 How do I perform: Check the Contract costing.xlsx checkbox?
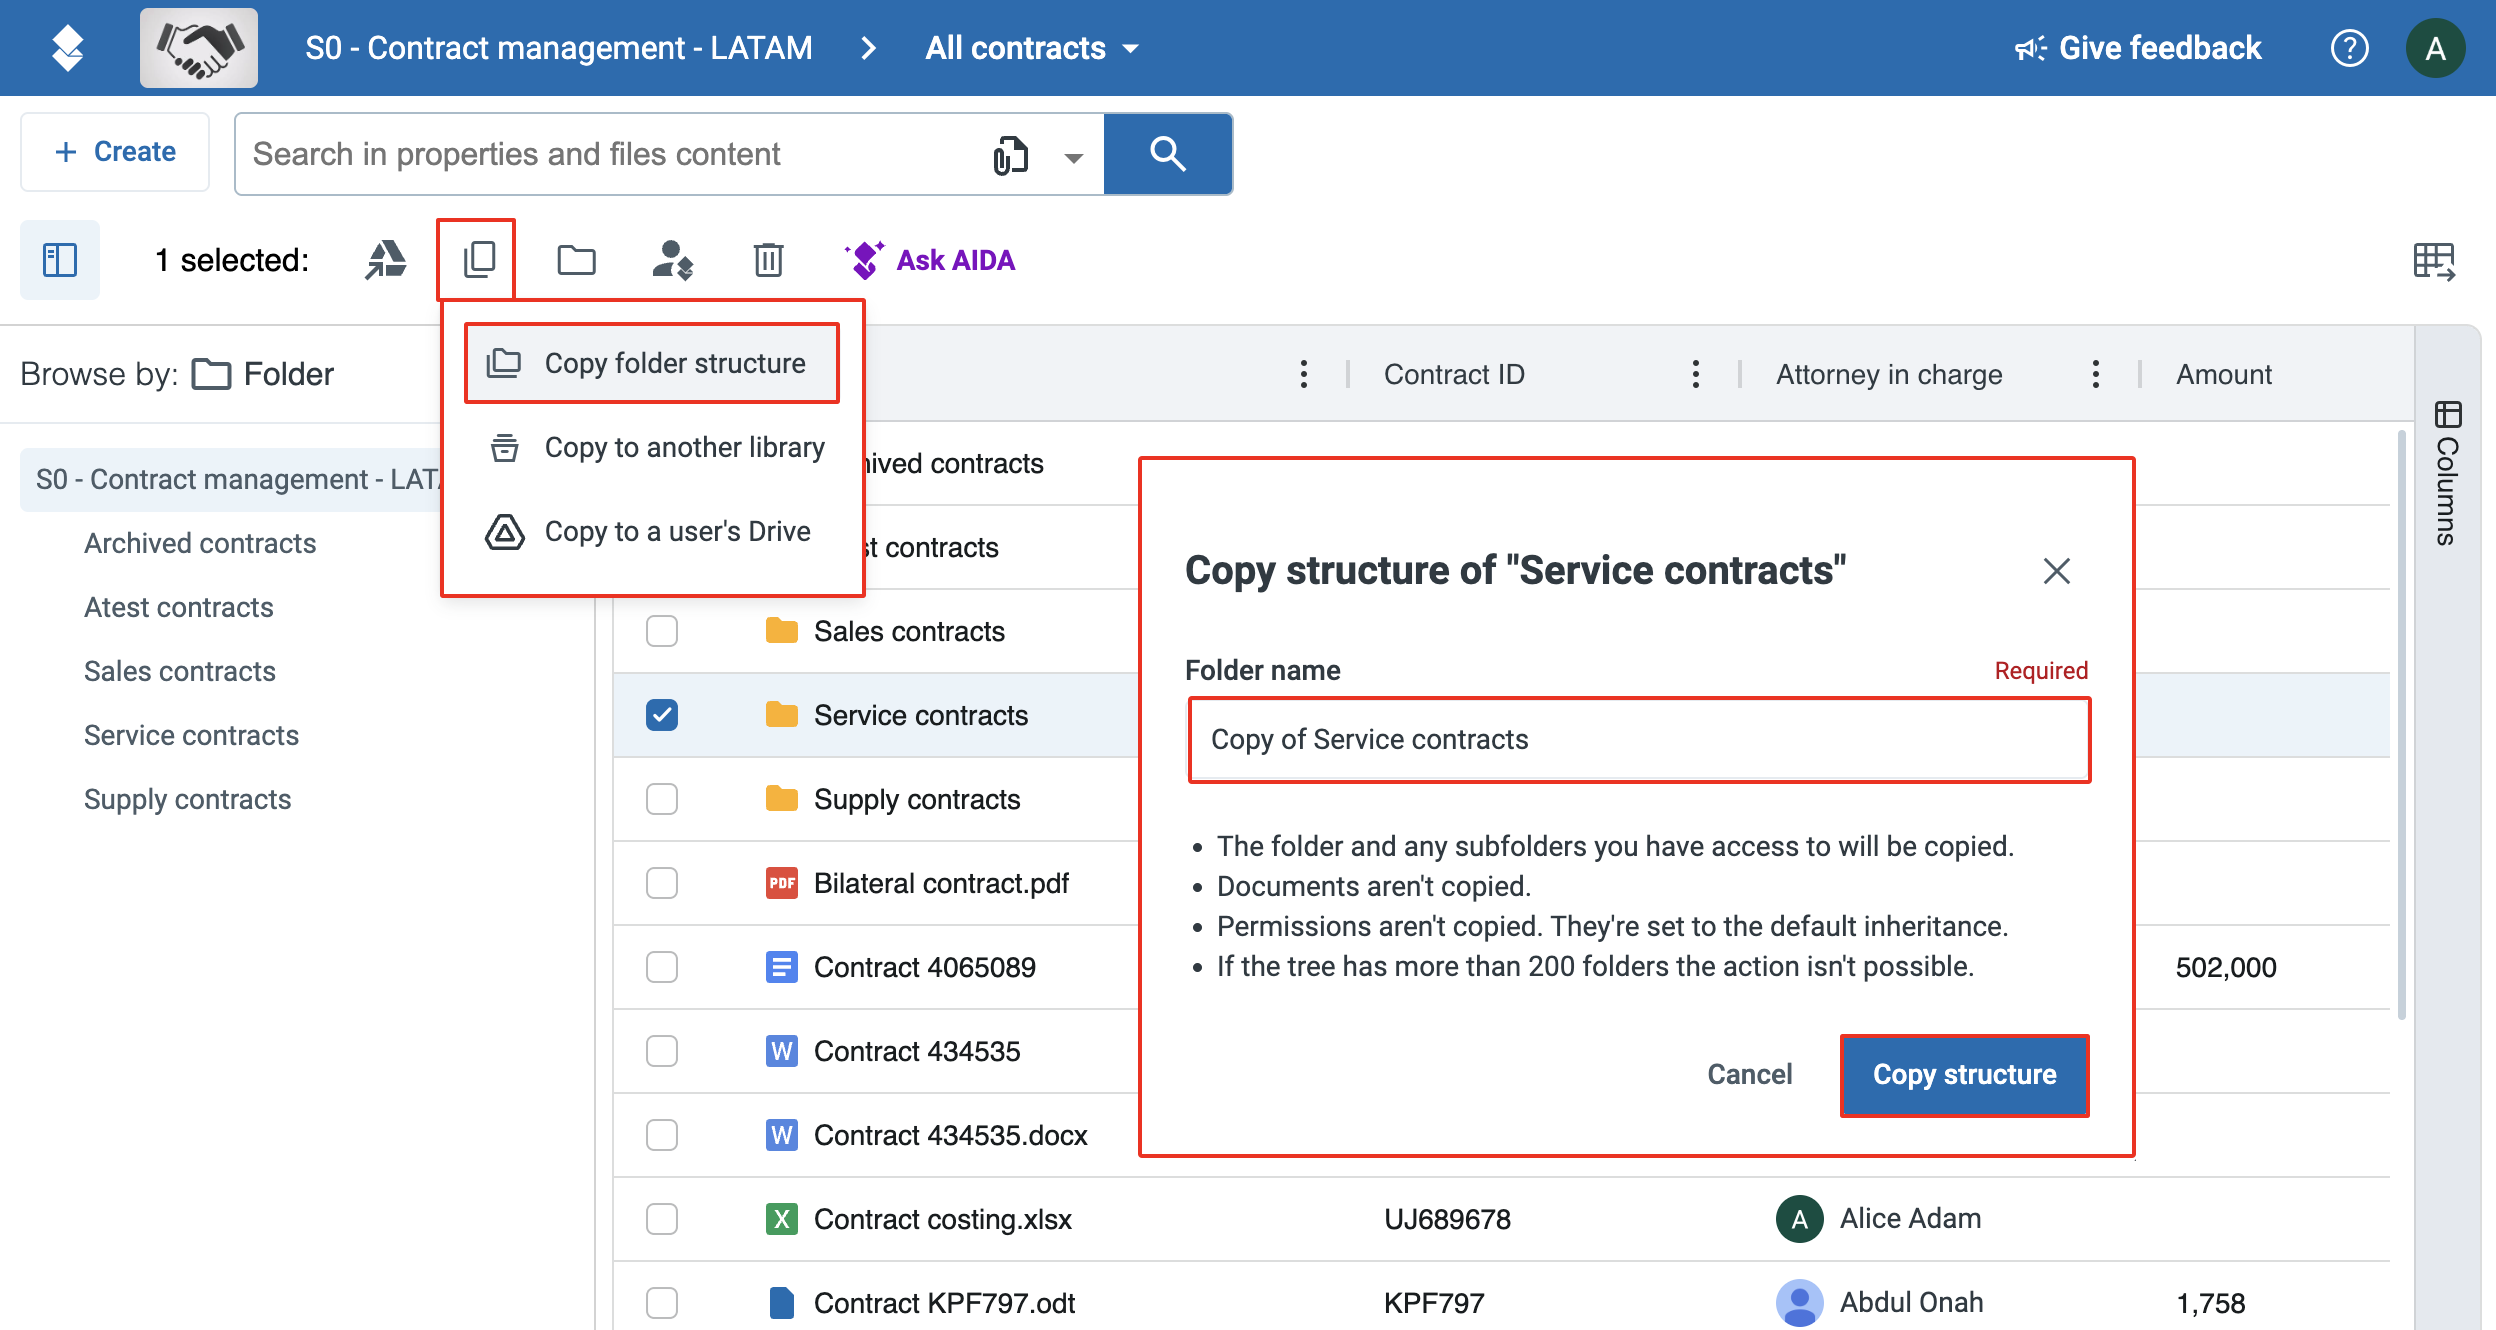(661, 1219)
